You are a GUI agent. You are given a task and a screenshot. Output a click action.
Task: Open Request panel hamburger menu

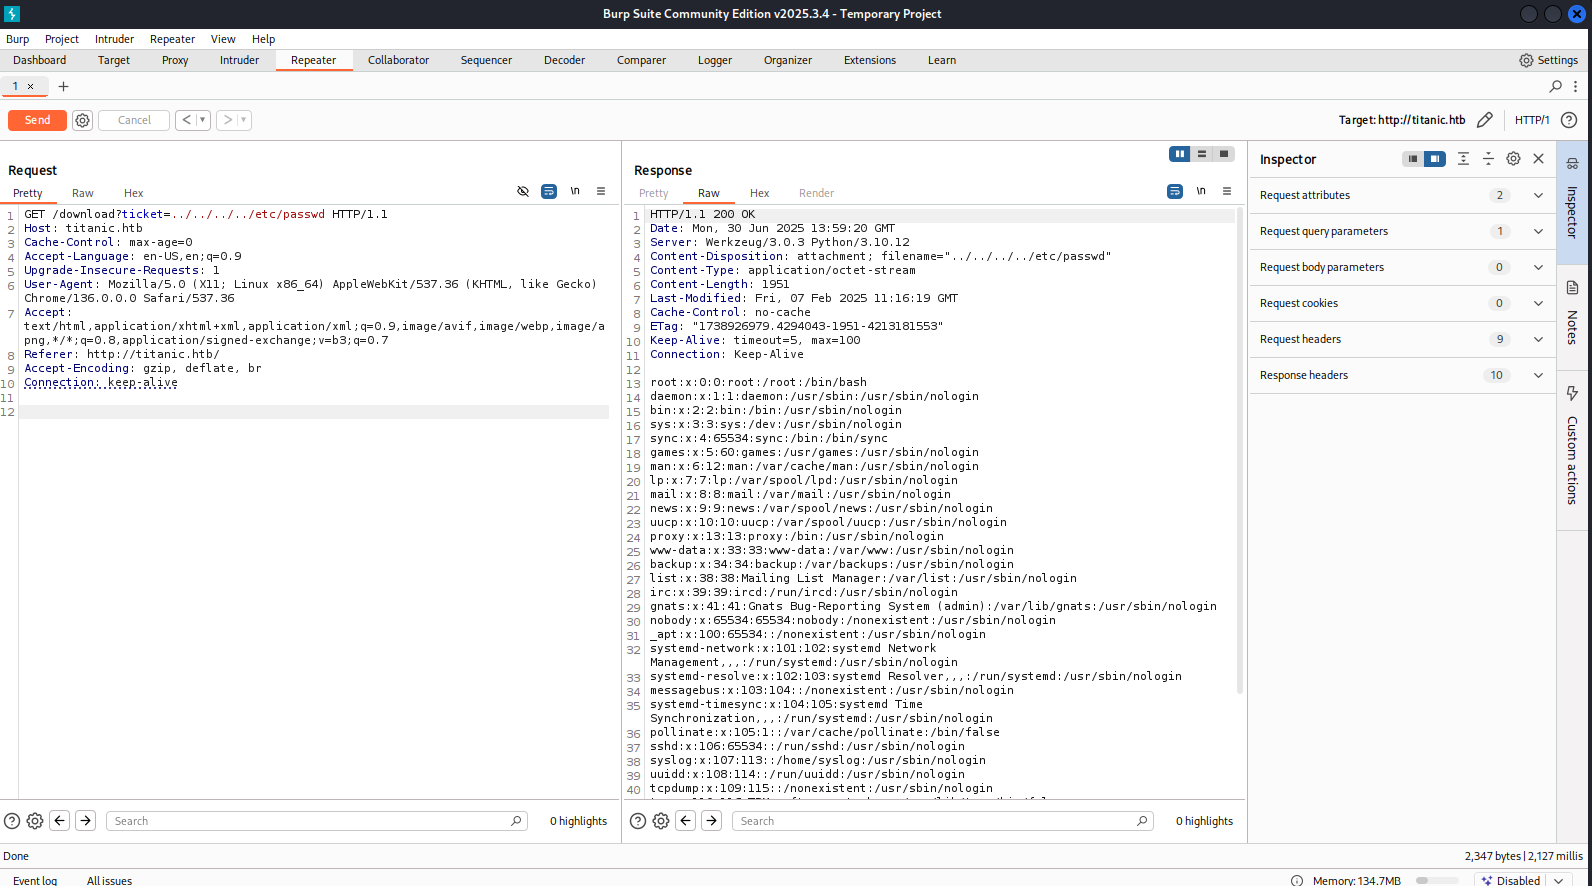pos(601,191)
